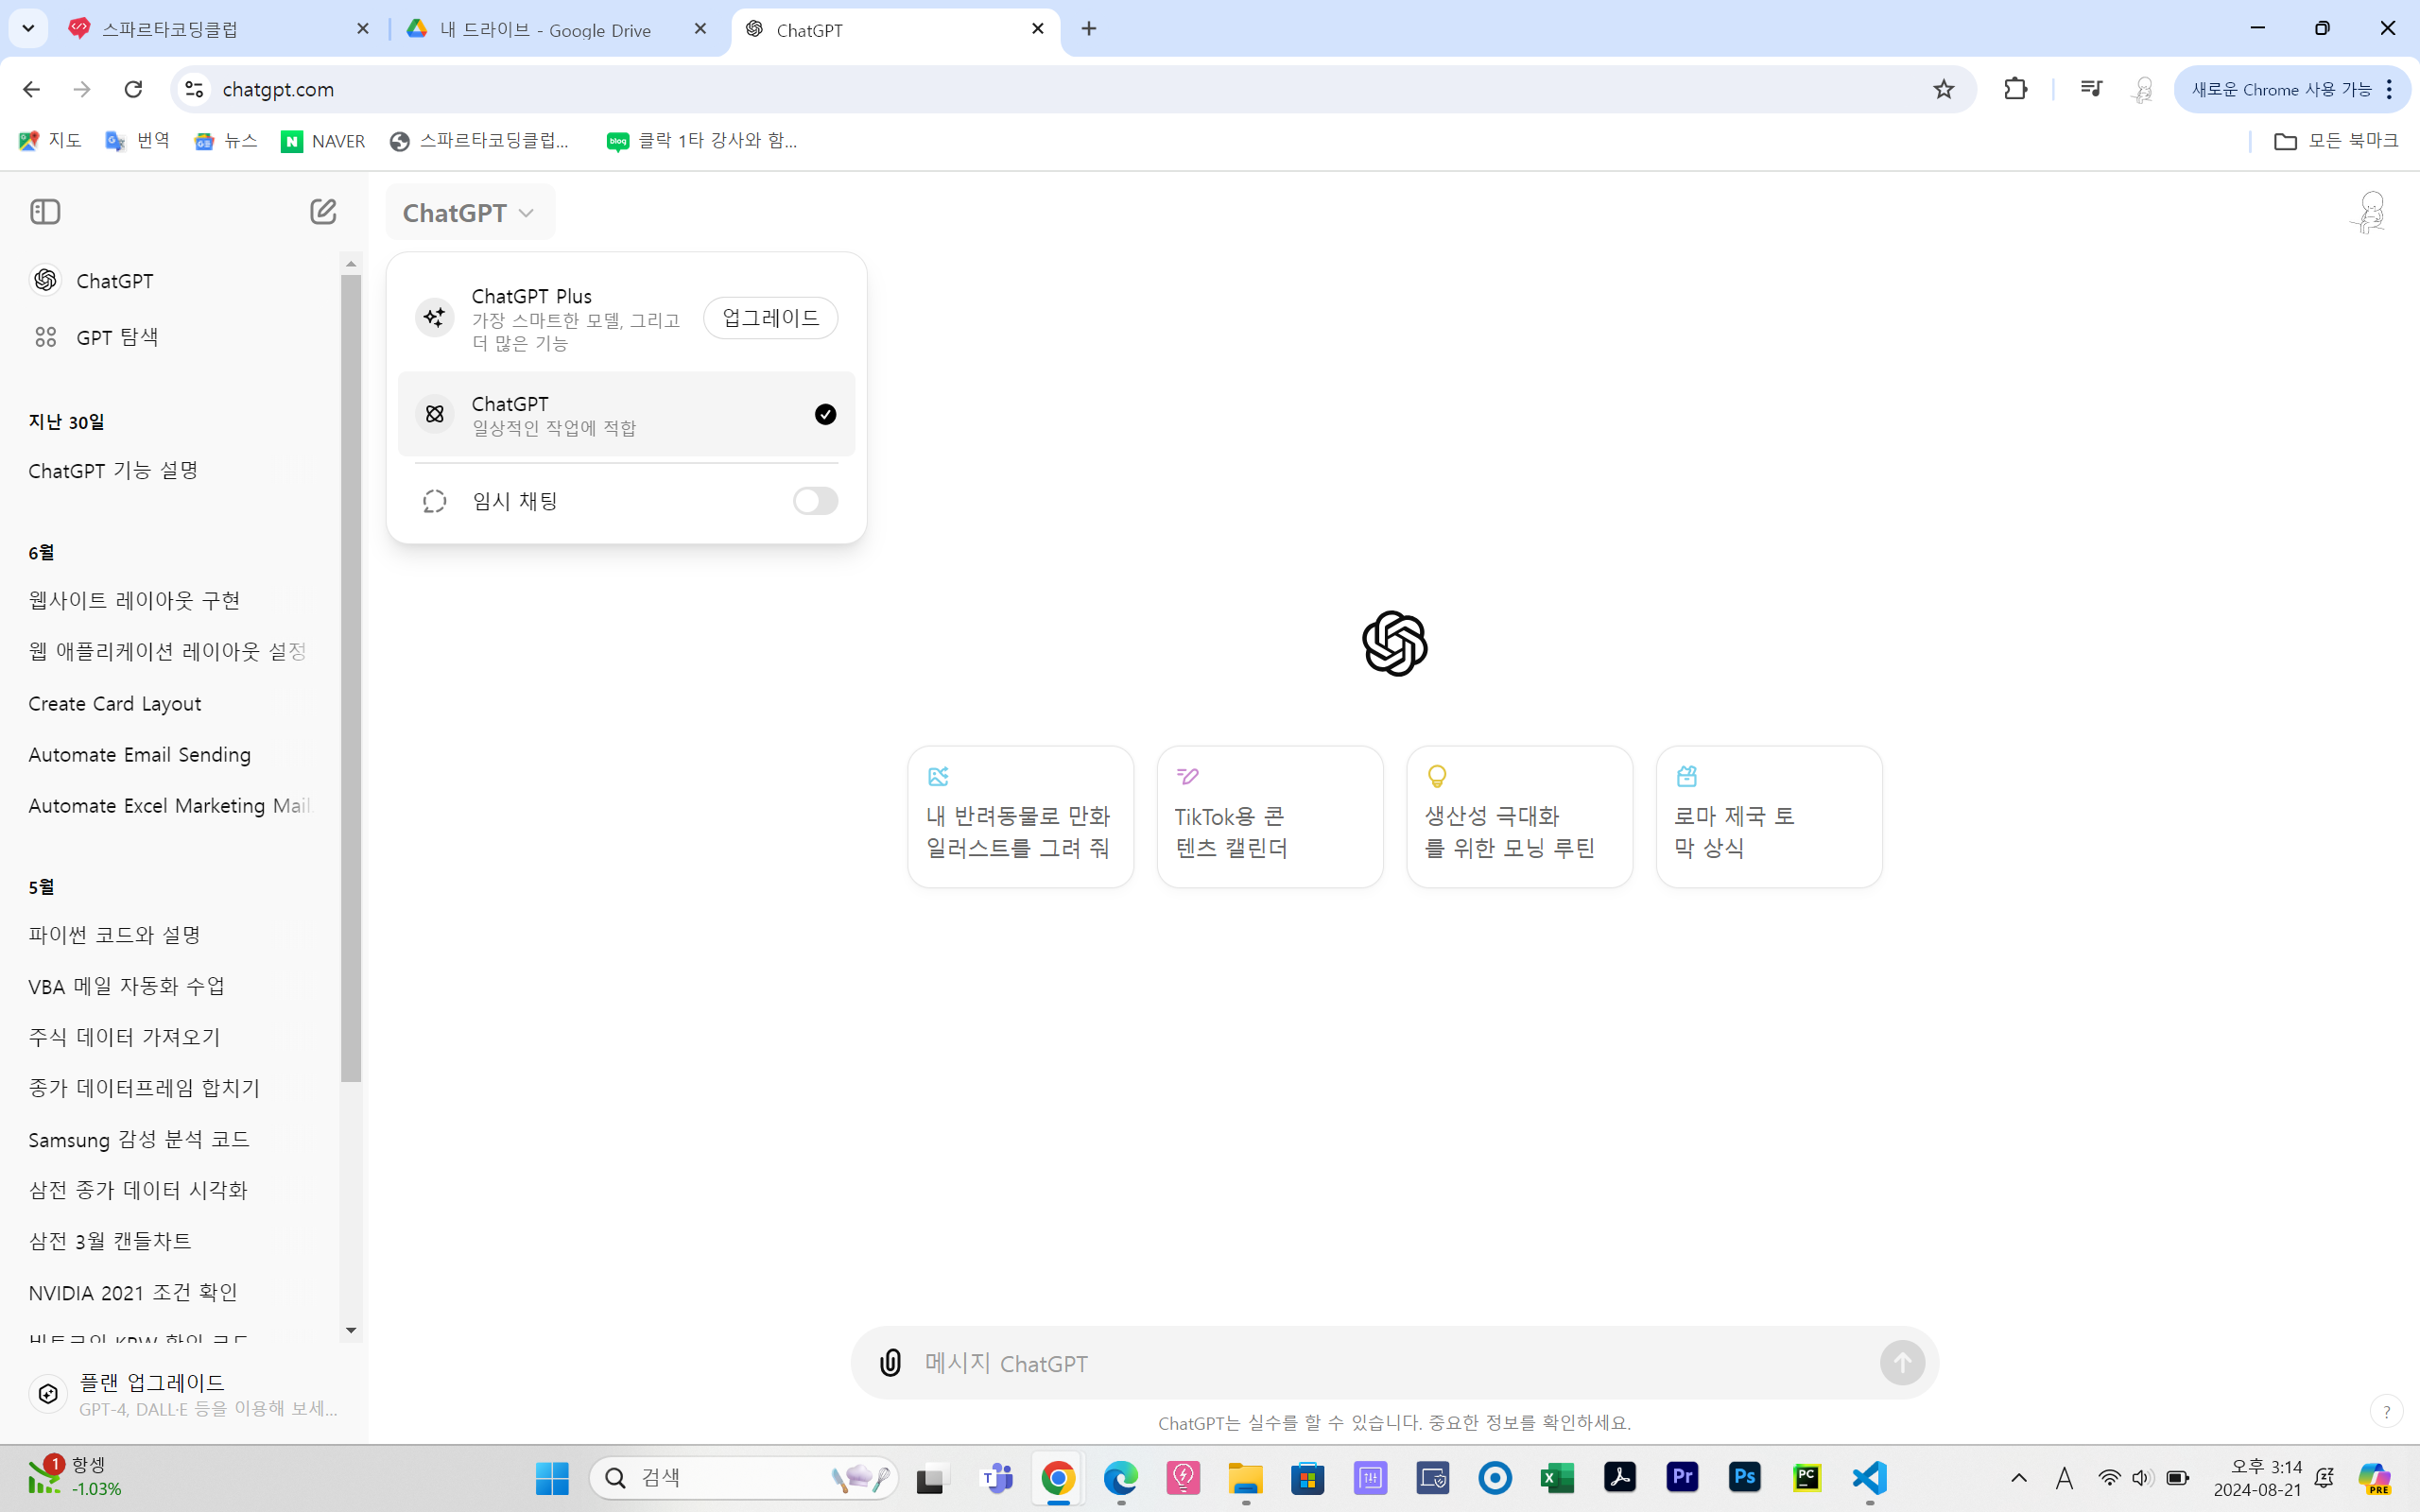Open the 뉴스 bookmark

[x=225, y=141]
